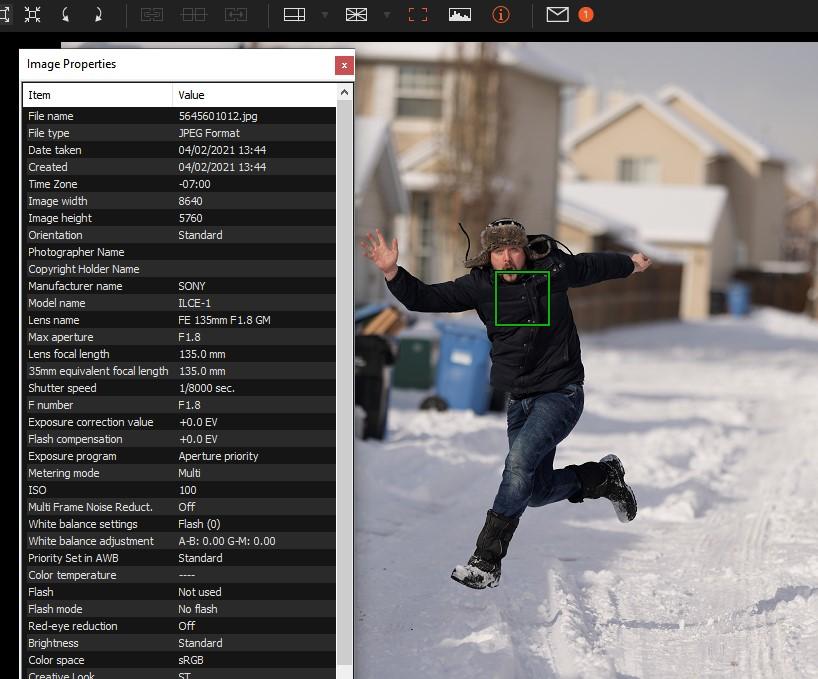Screen dimensions: 818x679
Task: Open the grid line dropdown arrow
Action: pyautogui.click(x=387, y=15)
